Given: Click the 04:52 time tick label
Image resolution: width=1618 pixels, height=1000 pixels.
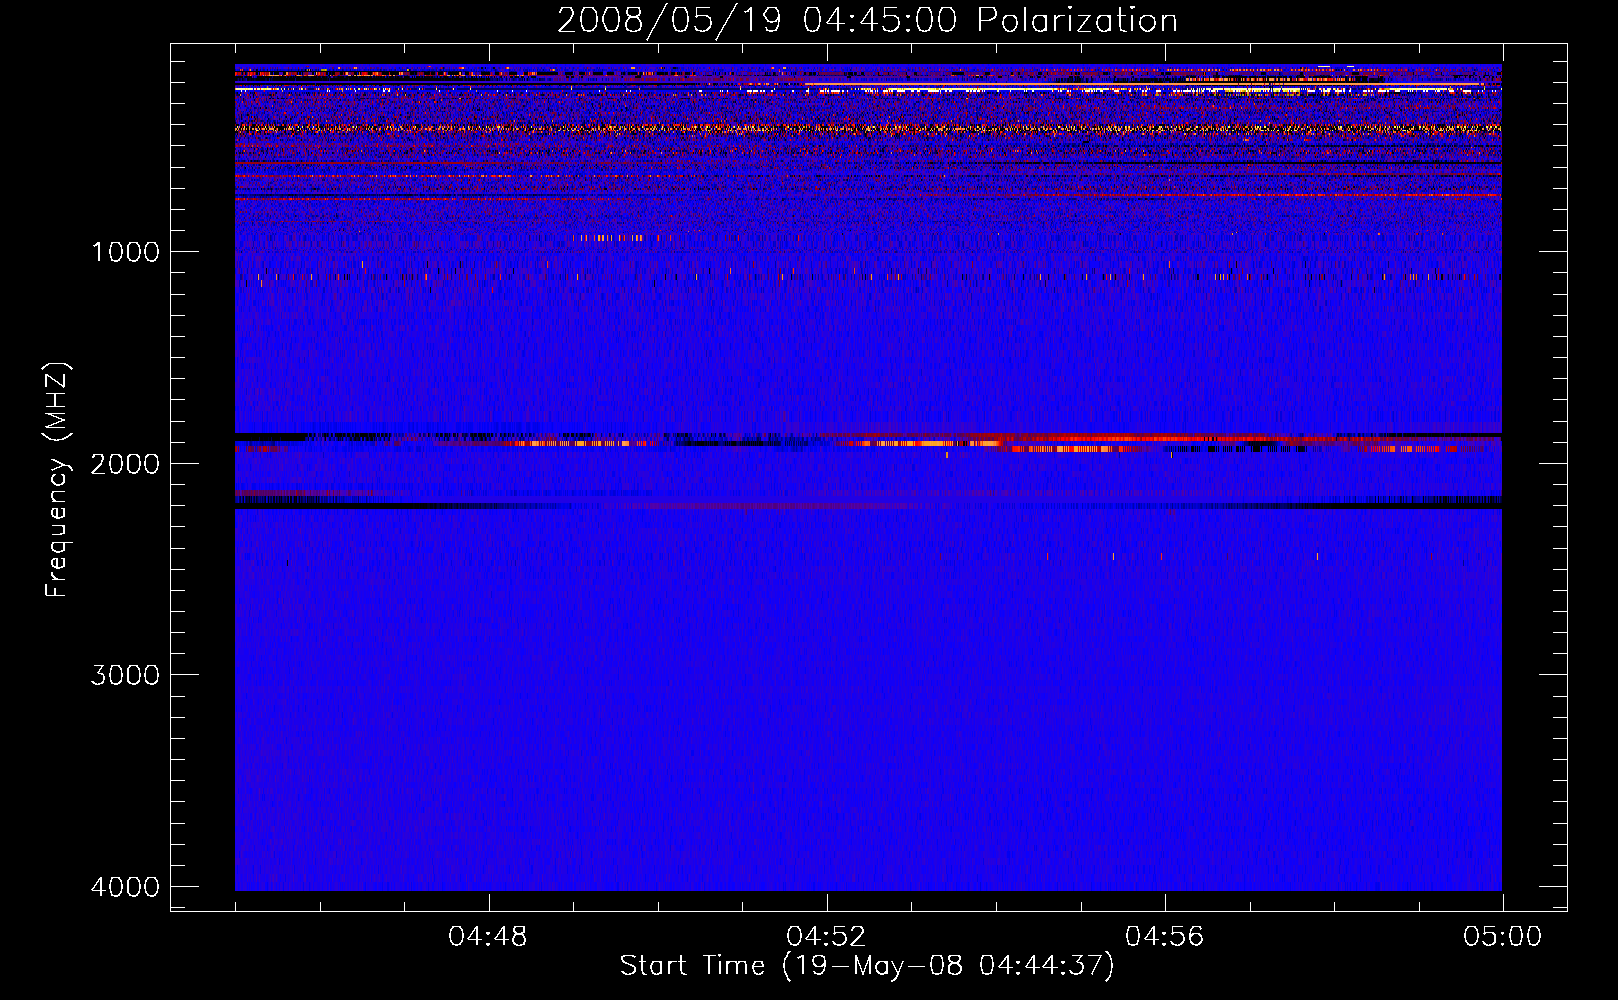Looking at the screenshot, I should click(x=826, y=937).
